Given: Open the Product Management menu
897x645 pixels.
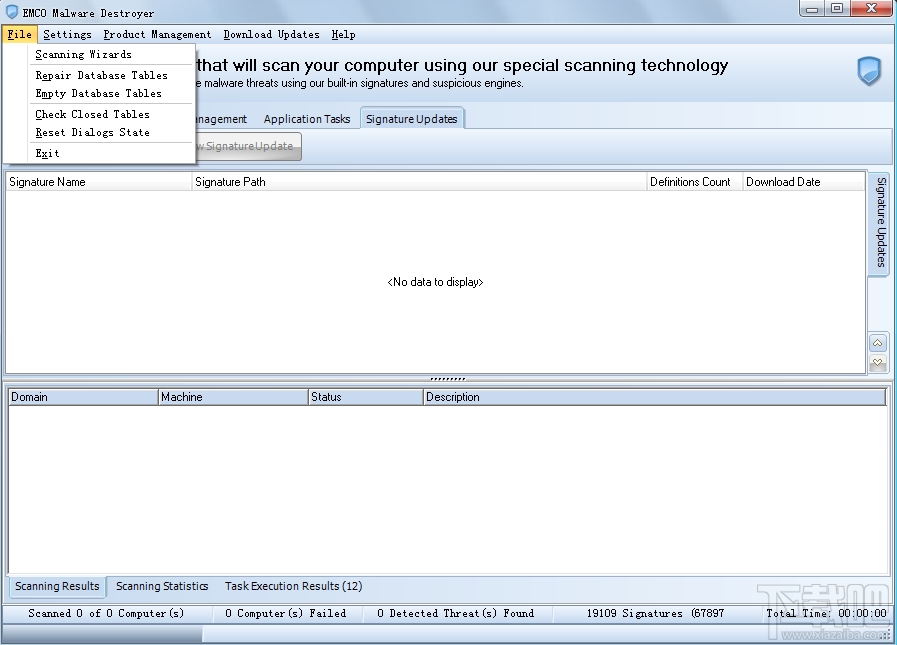Looking at the screenshot, I should [156, 33].
